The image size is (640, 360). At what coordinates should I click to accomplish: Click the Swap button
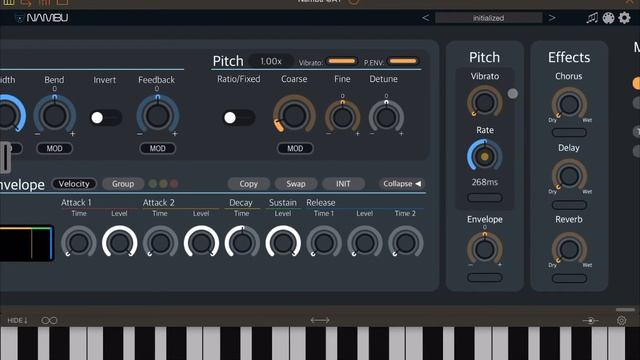296,184
